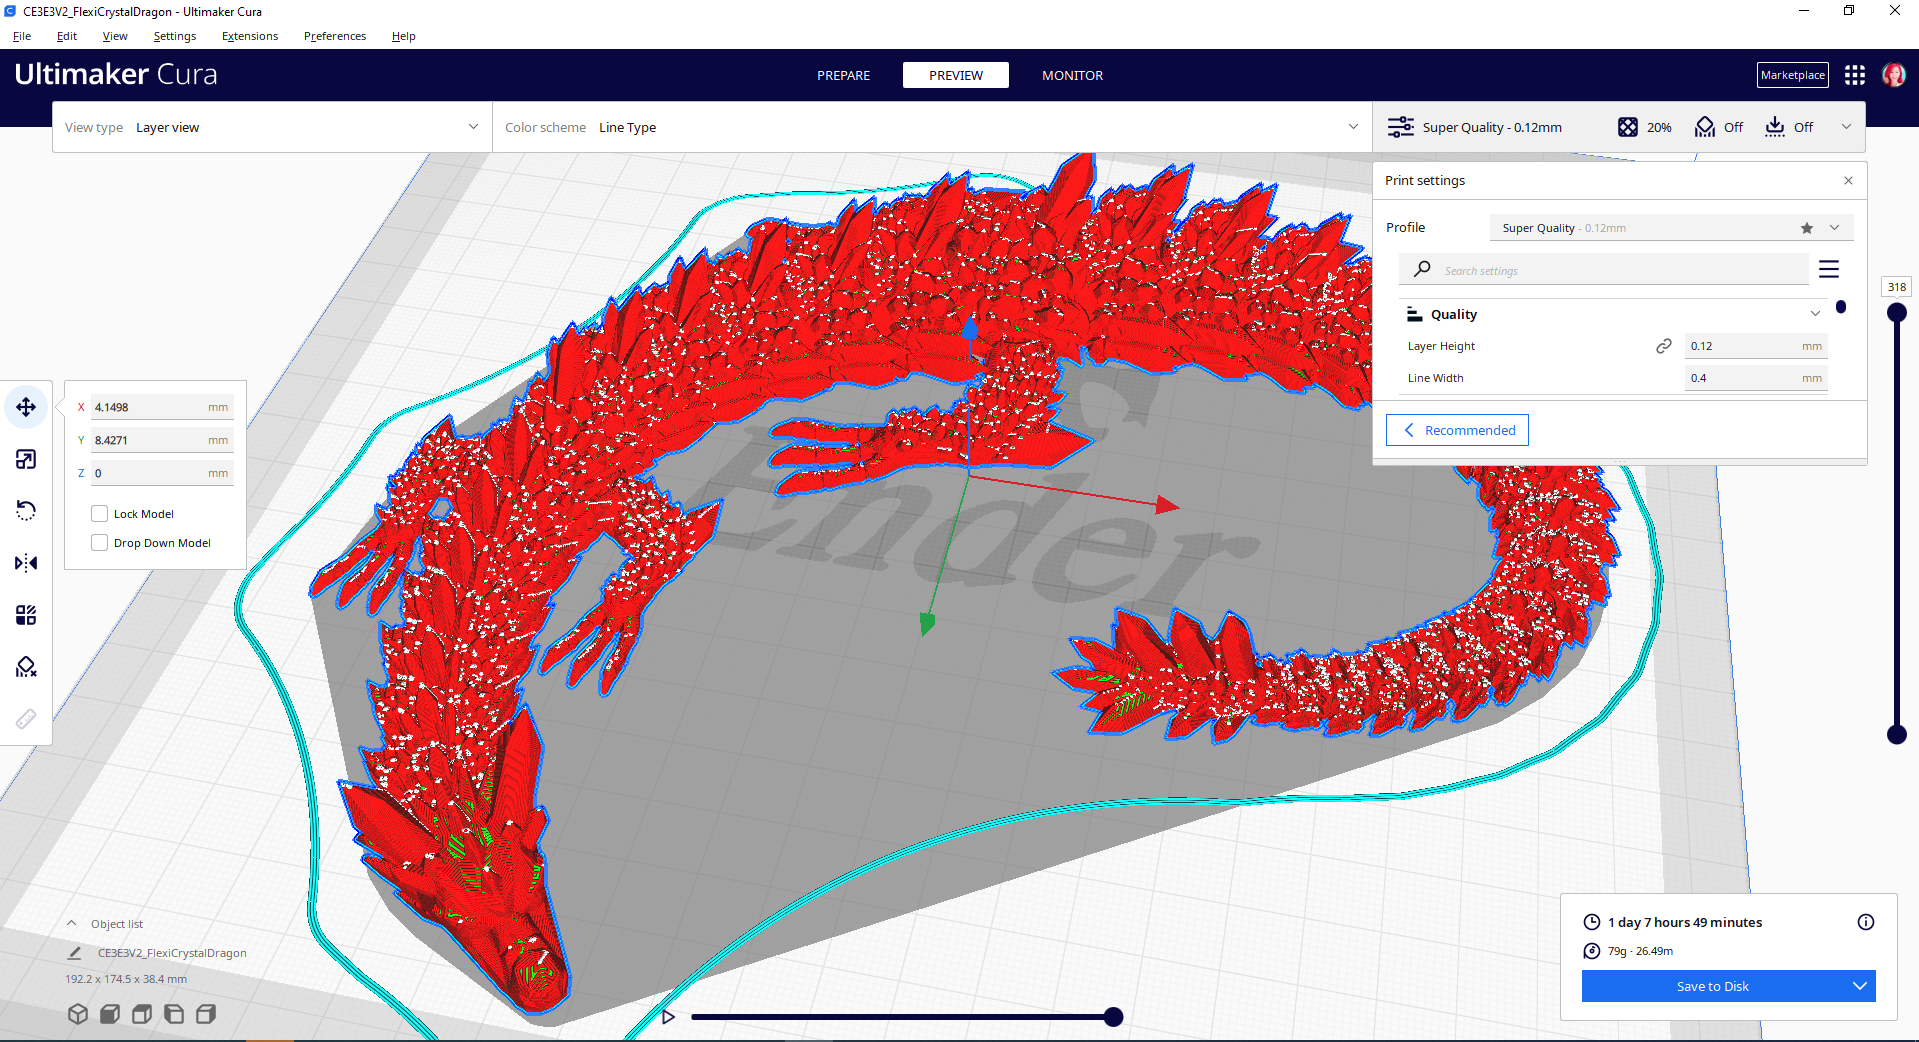The width and height of the screenshot is (1919, 1042).
Task: Open the Ultimaker account avatar
Action: pos(1893,74)
